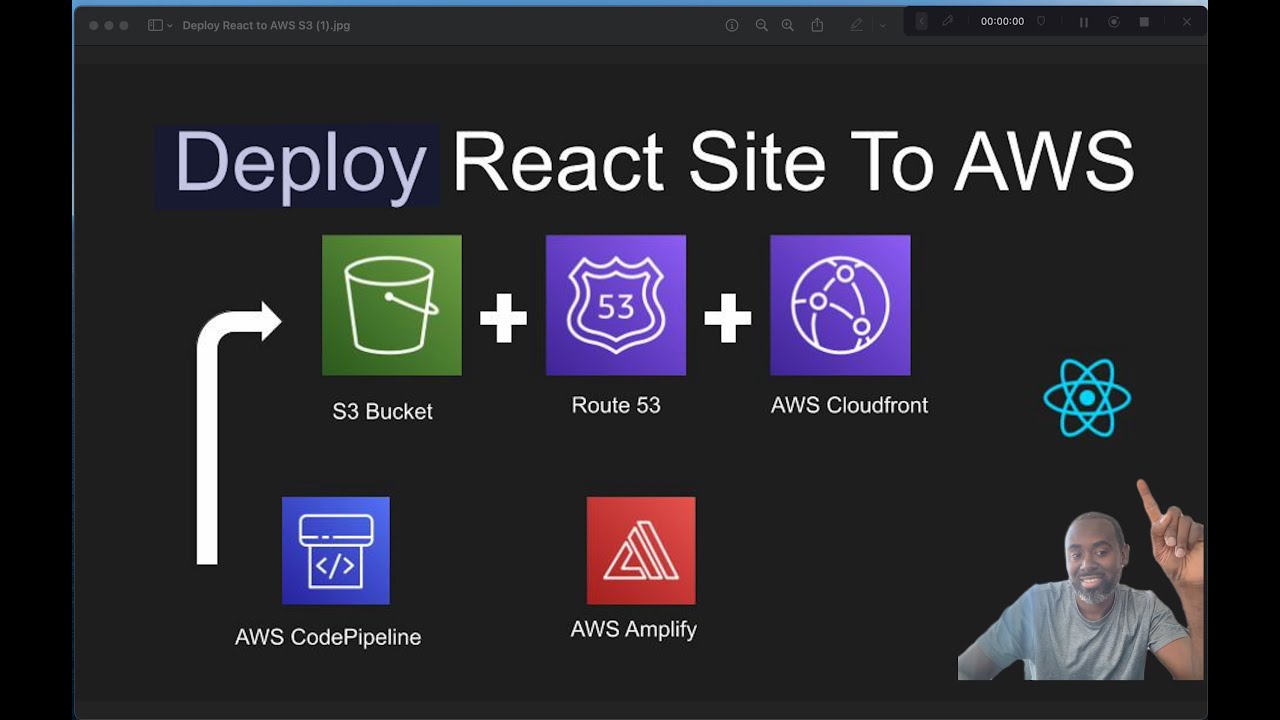The width and height of the screenshot is (1280, 720).
Task: Zoom out of the image
Action: pyautogui.click(x=761, y=25)
